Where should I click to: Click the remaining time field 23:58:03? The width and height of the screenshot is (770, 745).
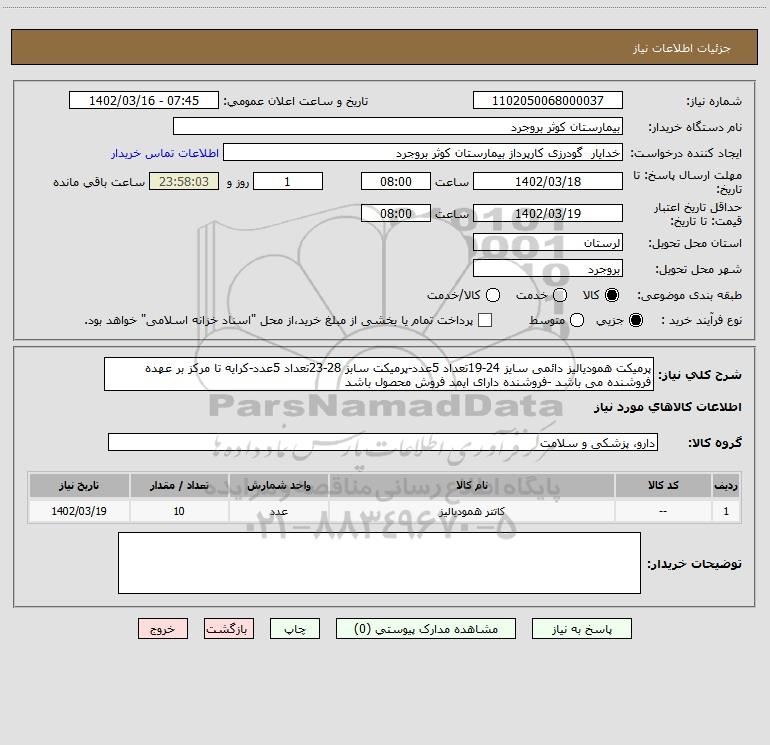184,181
